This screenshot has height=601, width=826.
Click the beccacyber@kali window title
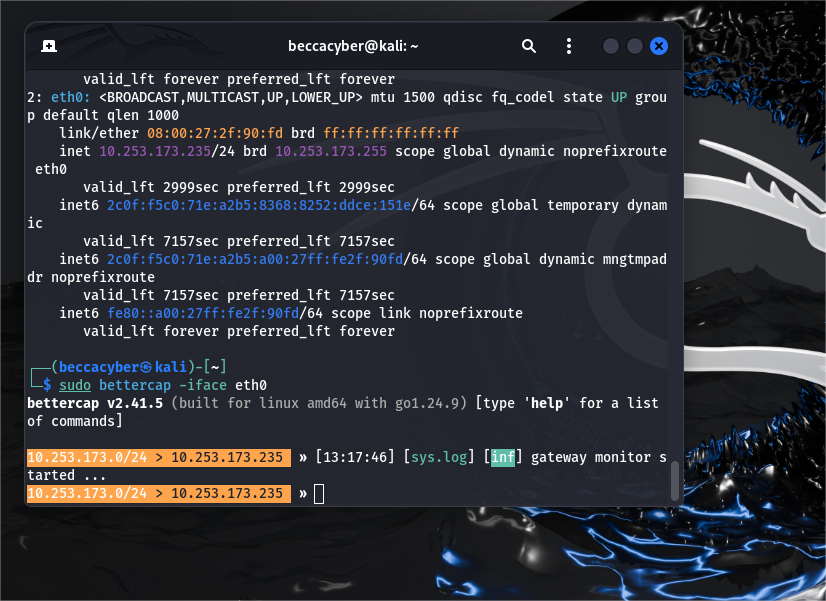[353, 46]
